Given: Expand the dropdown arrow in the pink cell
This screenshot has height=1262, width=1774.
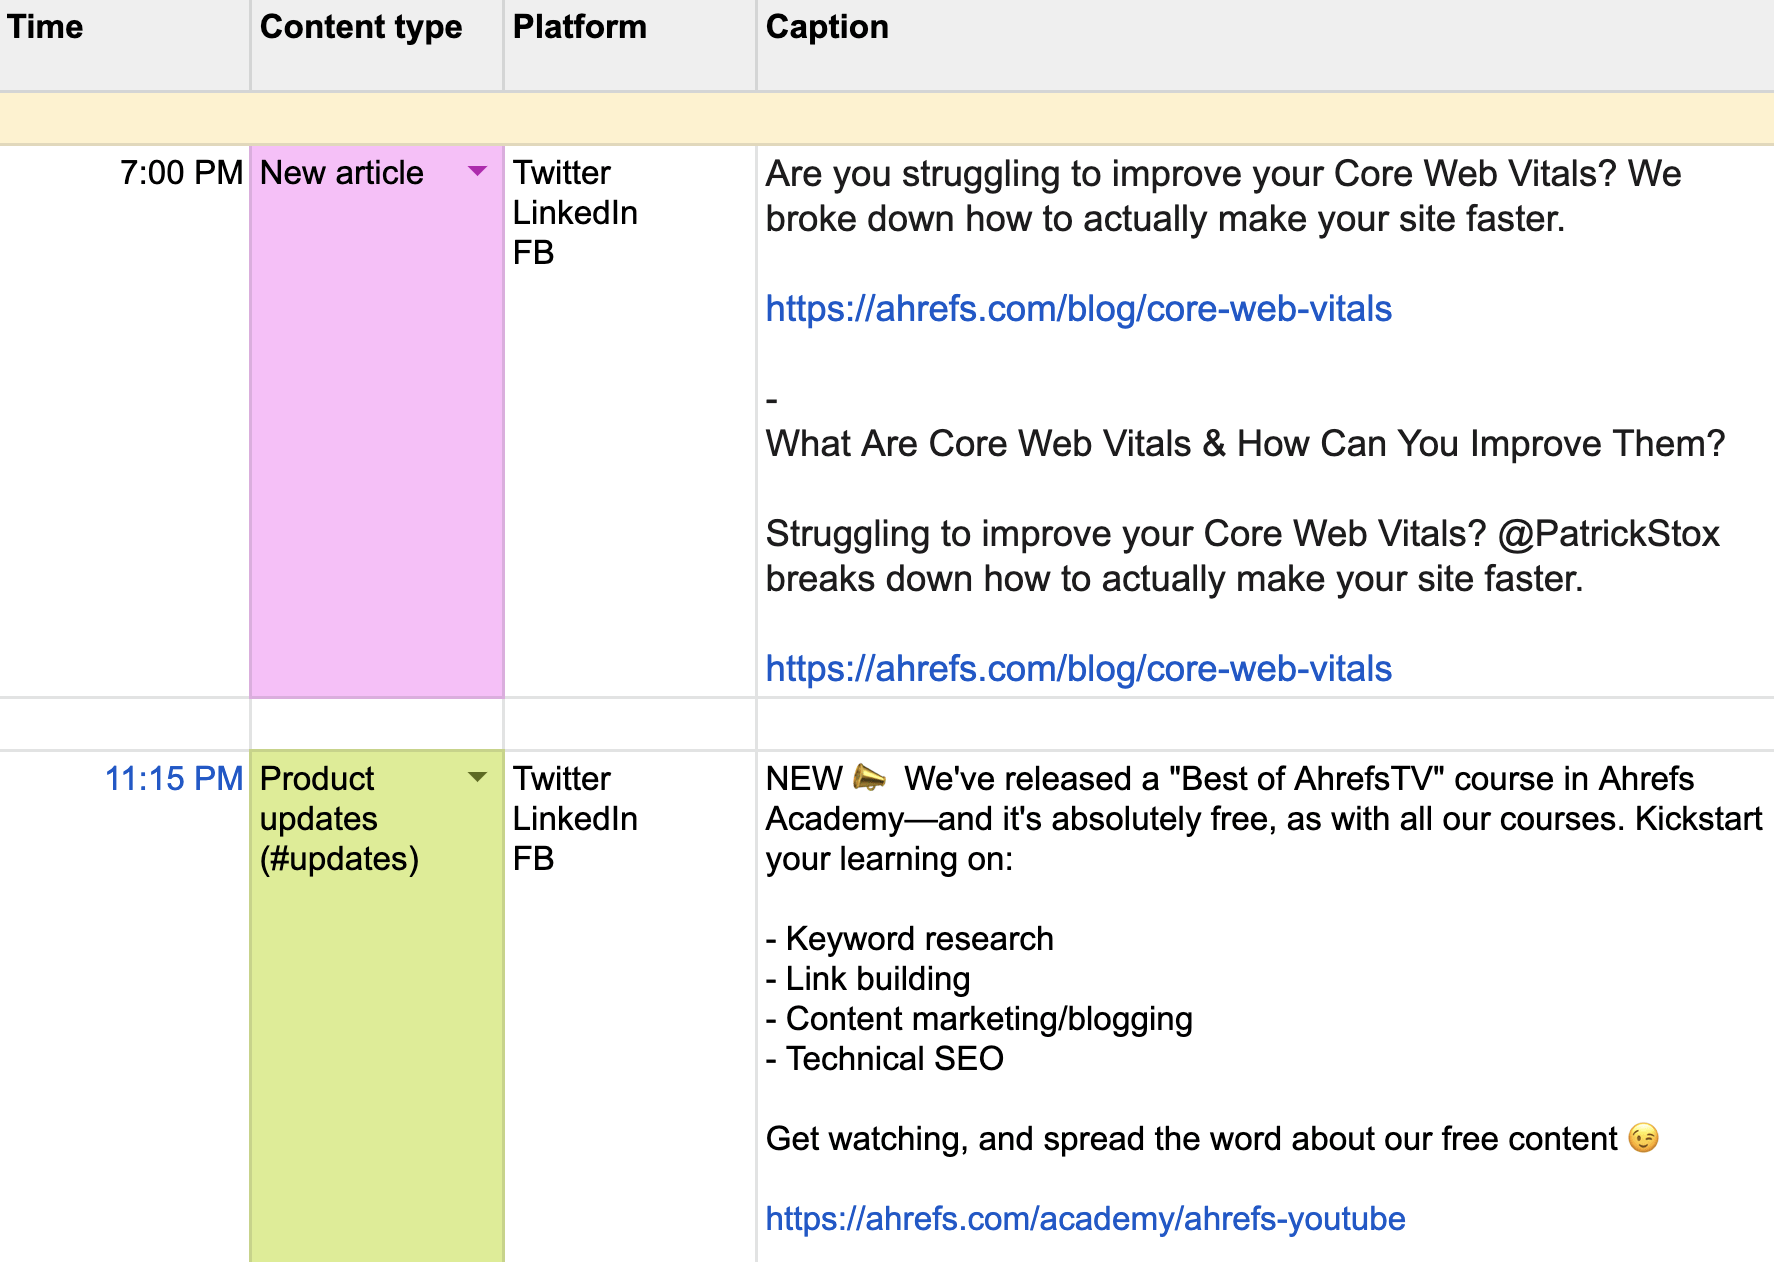Looking at the screenshot, I should click(477, 173).
